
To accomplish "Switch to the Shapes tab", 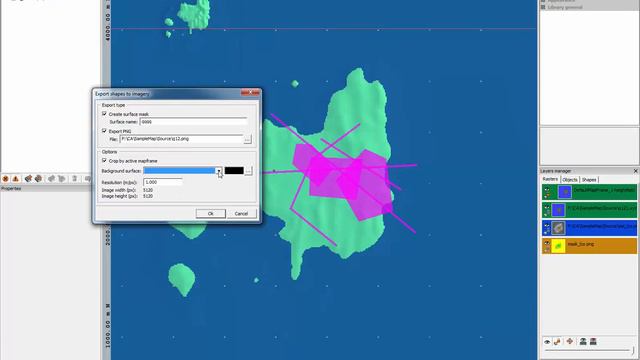I will (589, 180).
